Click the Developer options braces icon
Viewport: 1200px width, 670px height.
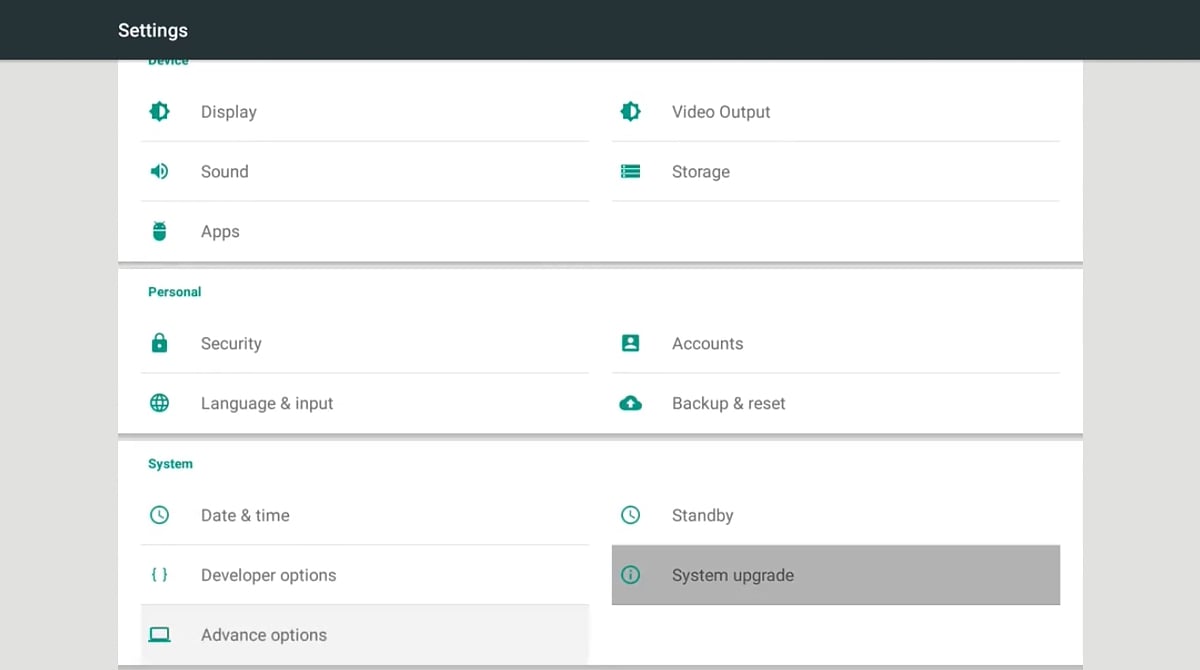pyautogui.click(x=159, y=575)
